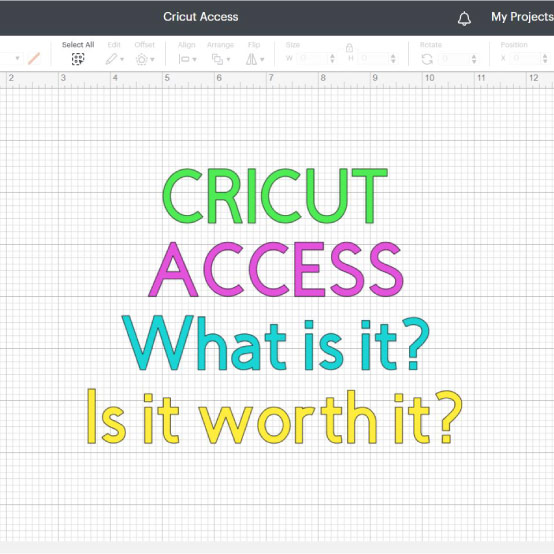Image resolution: width=554 pixels, height=554 pixels.
Task: Expand the Arrange dropdown arrow
Action: click(228, 59)
